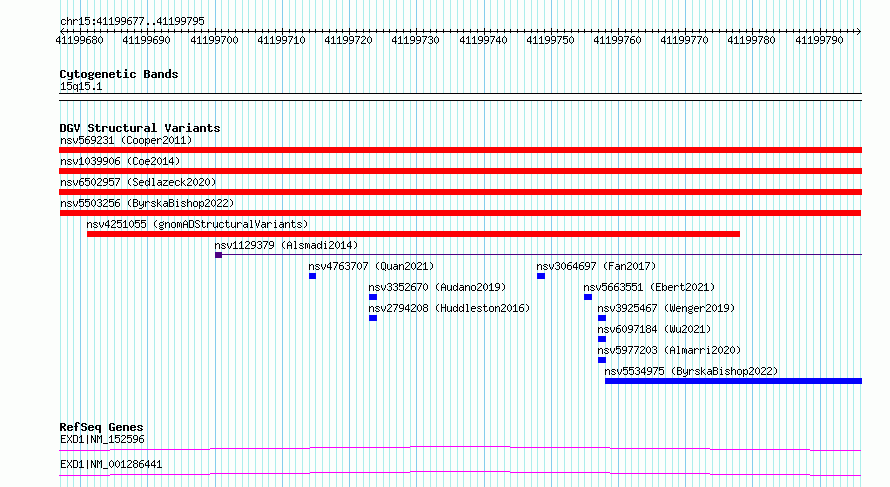Viewport: 890px width, 487px height.
Task: Click the DGV Structural Variants track heading
Action: coord(140,128)
